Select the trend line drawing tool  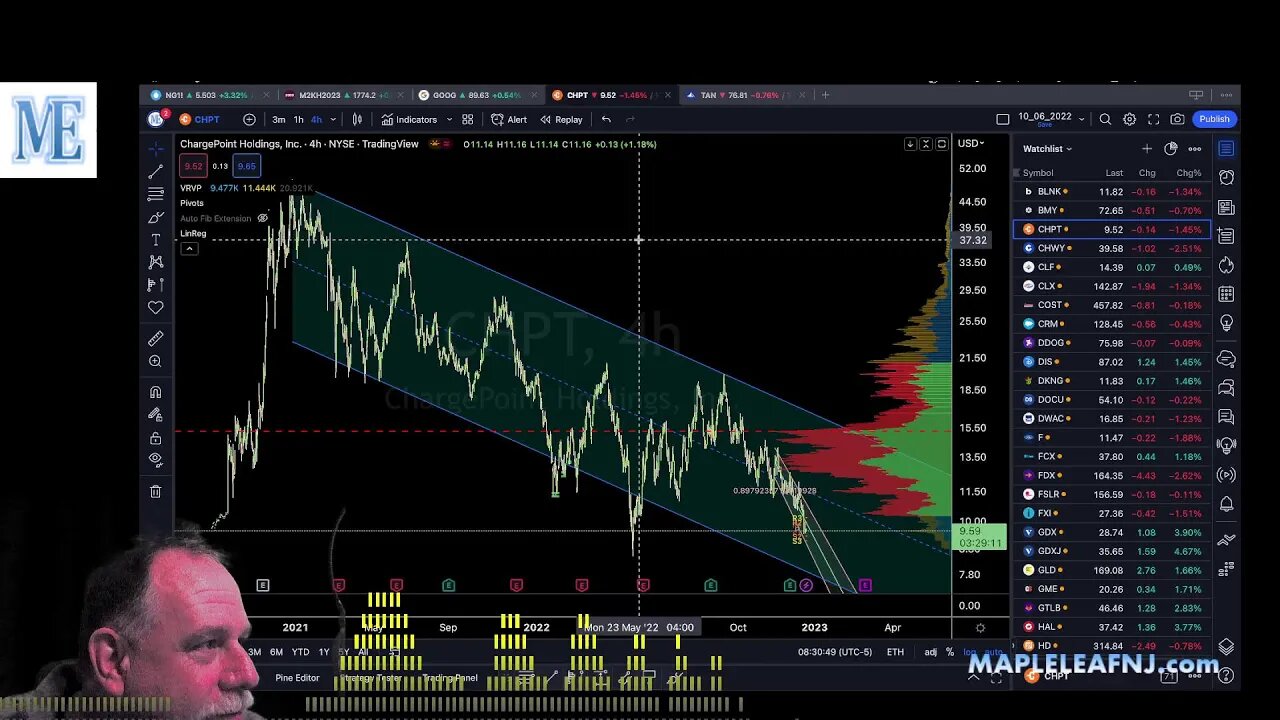click(155, 172)
